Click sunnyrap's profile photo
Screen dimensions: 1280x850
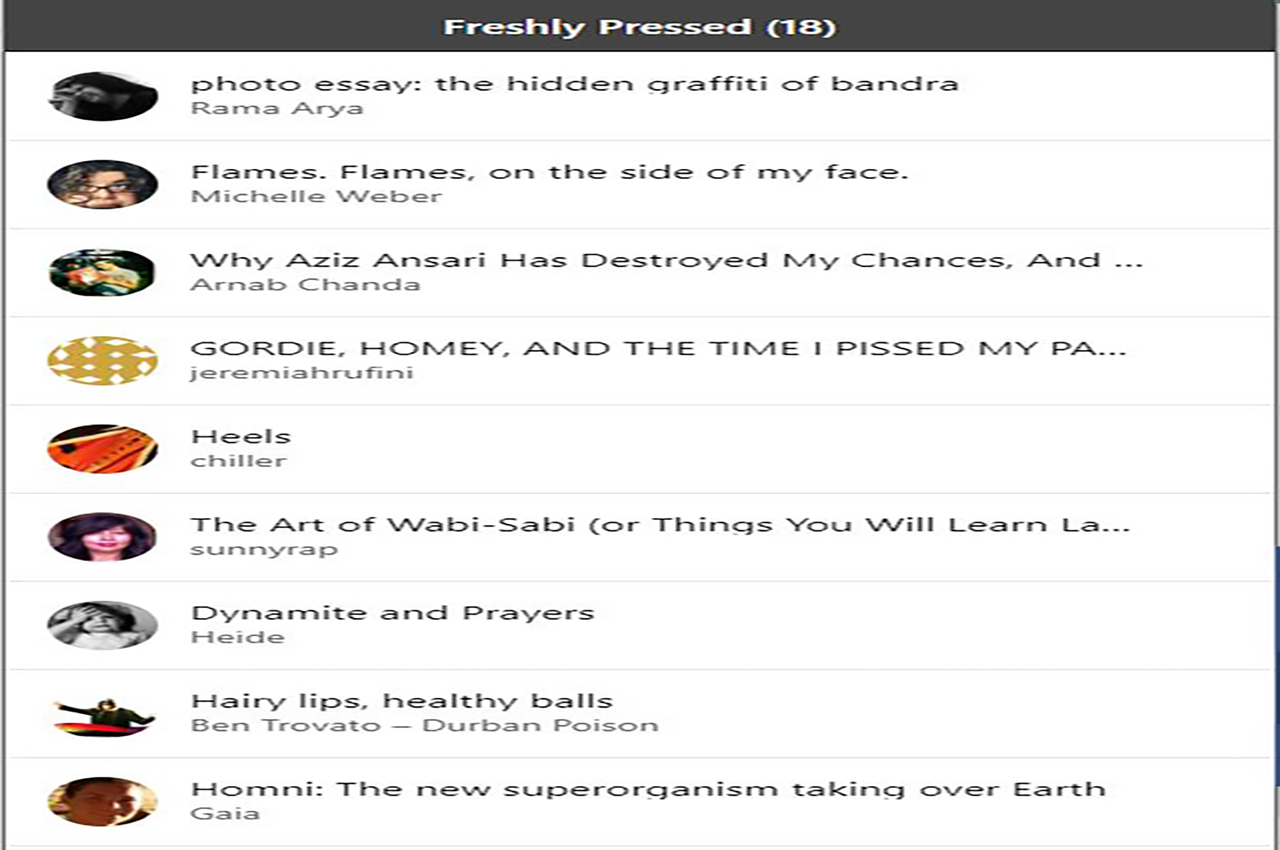coord(103,537)
